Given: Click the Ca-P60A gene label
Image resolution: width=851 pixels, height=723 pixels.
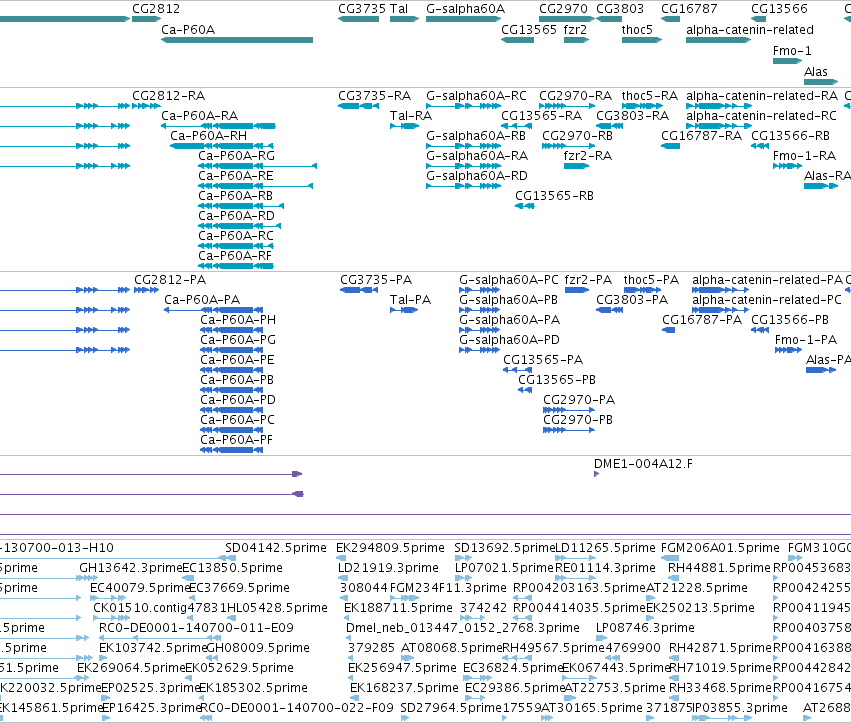Looking at the screenshot, I should (x=188, y=29).
